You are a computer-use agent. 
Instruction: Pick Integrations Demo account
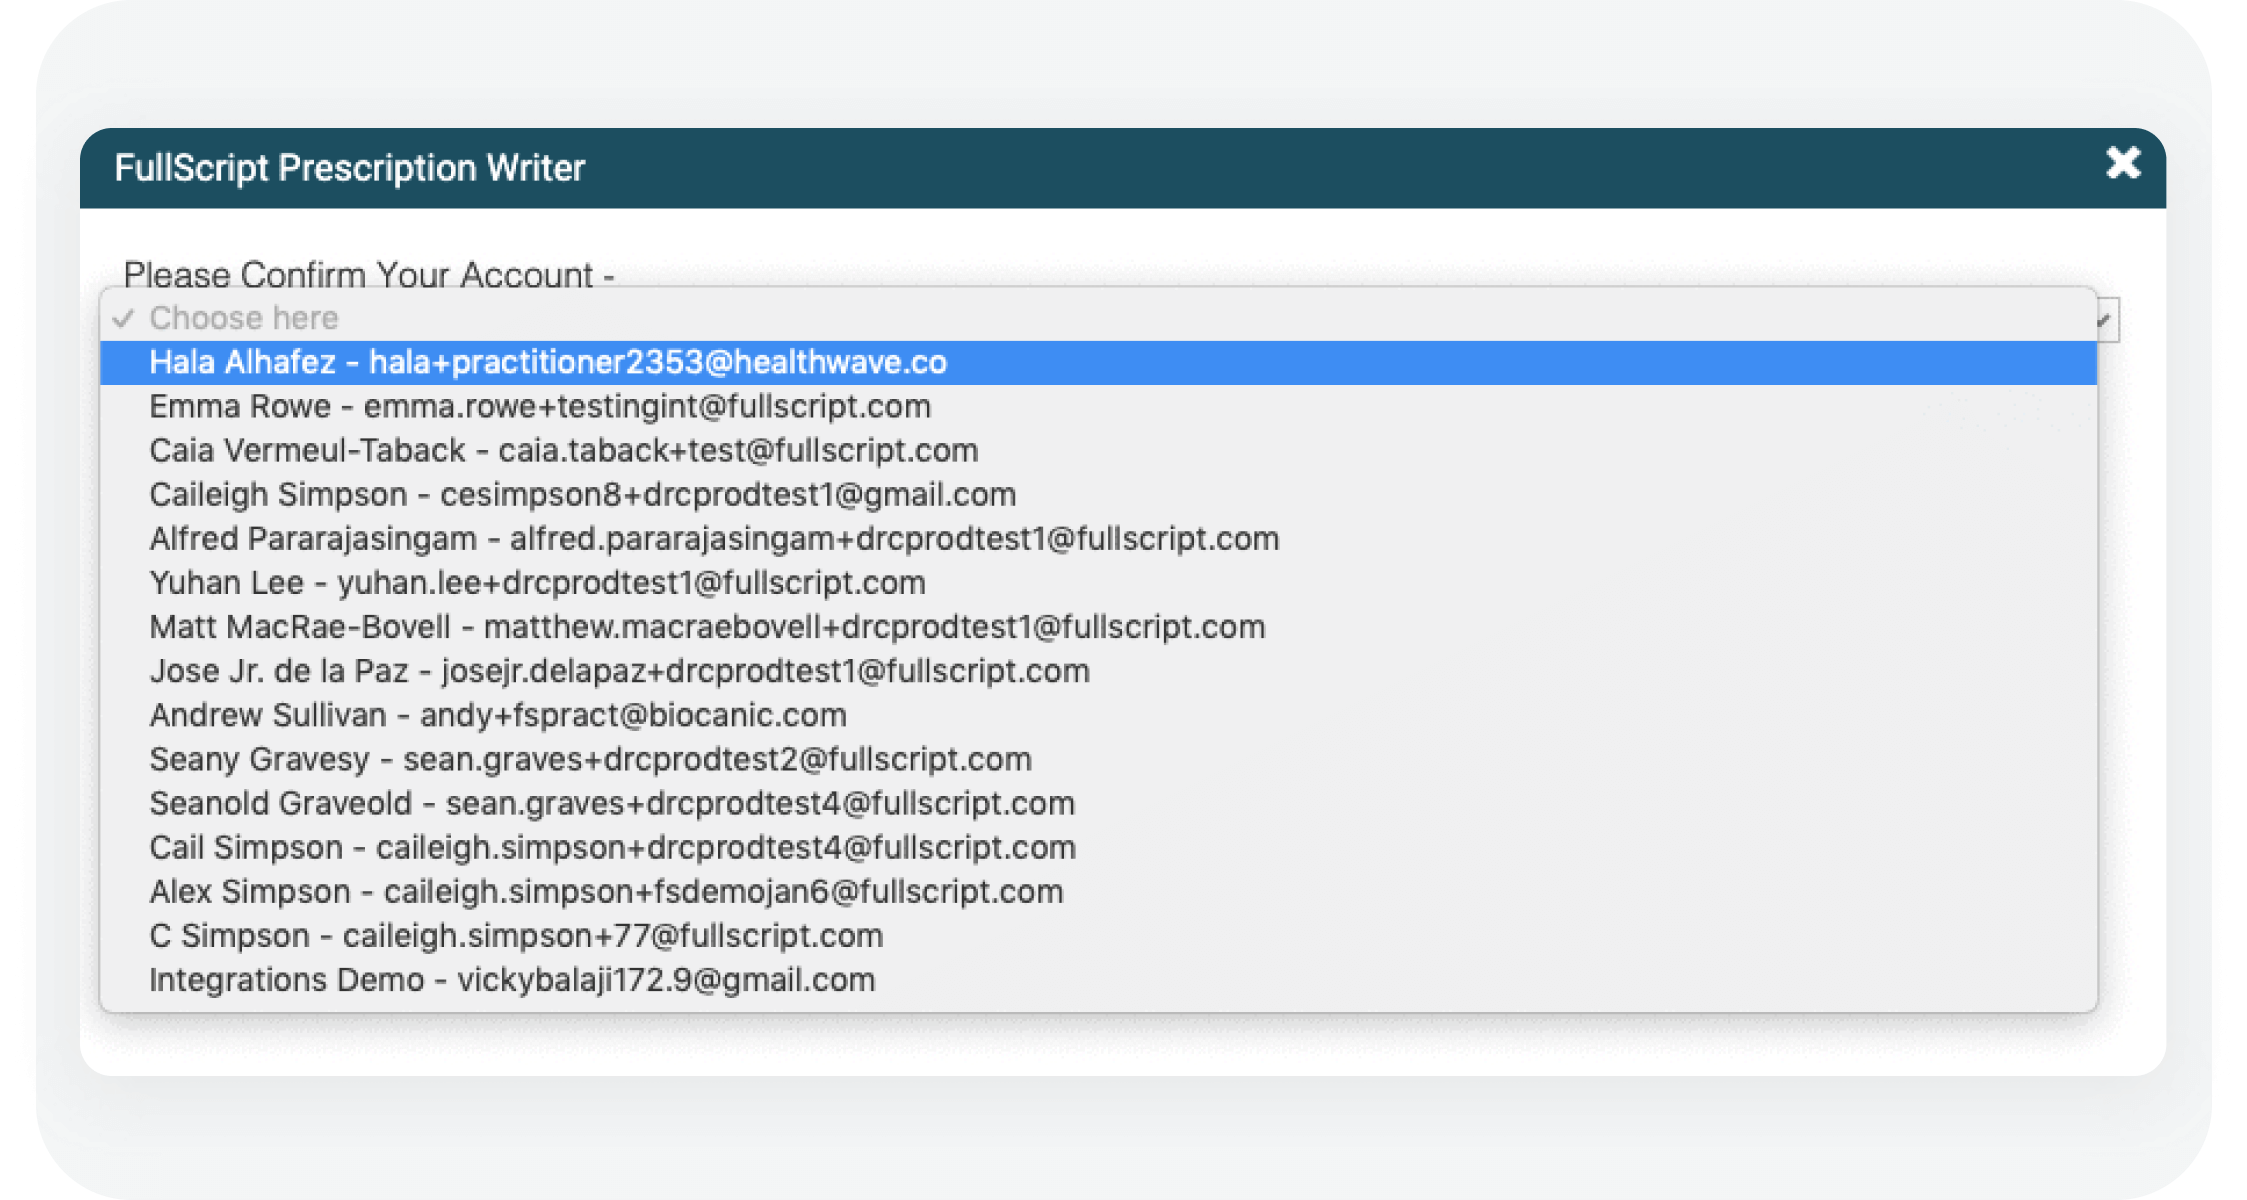(1098, 979)
